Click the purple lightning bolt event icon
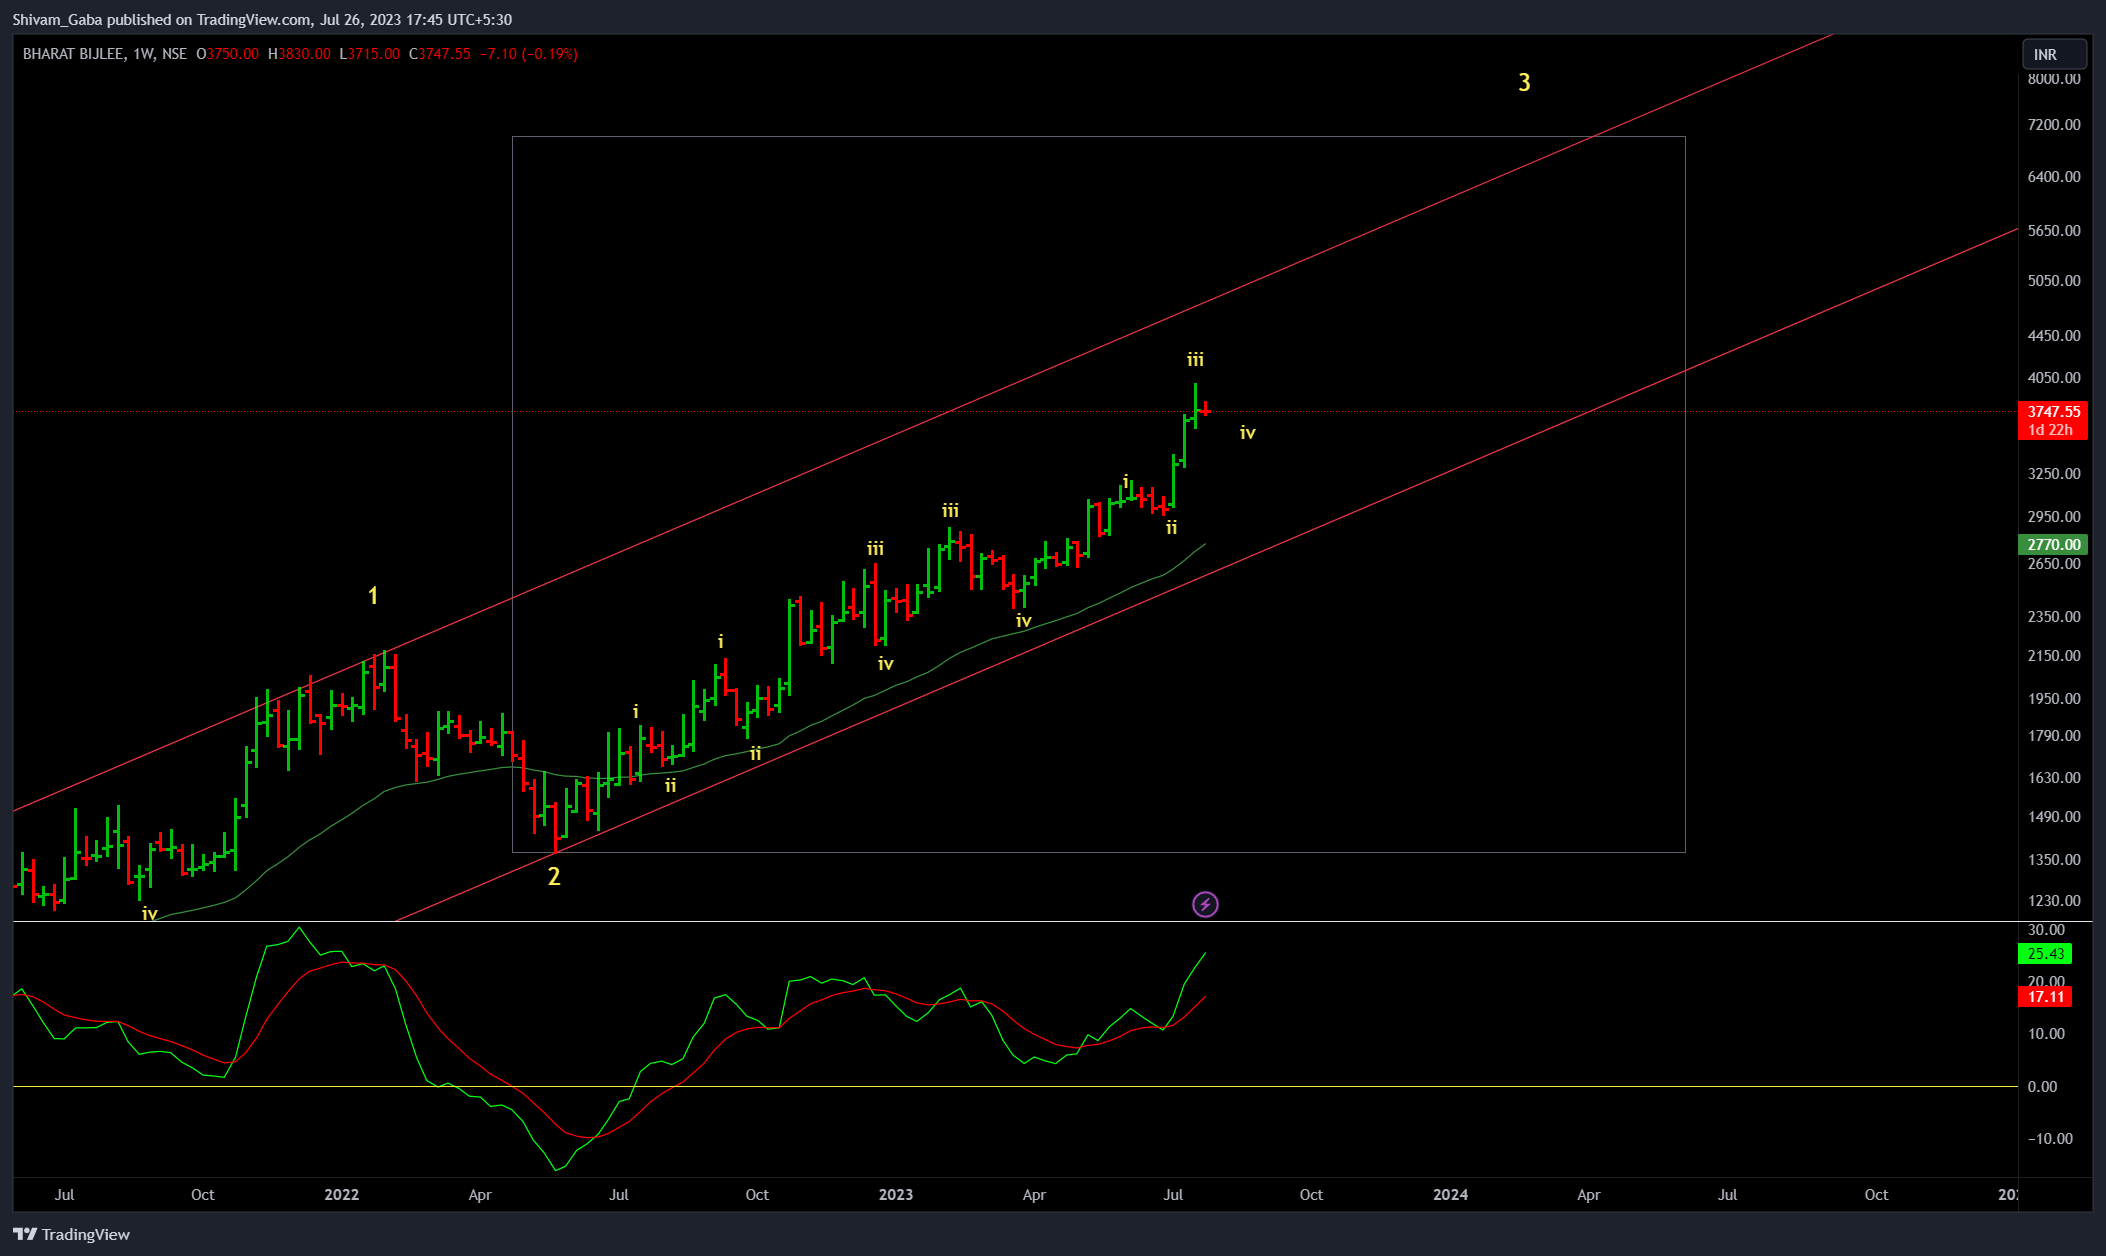 1205,905
